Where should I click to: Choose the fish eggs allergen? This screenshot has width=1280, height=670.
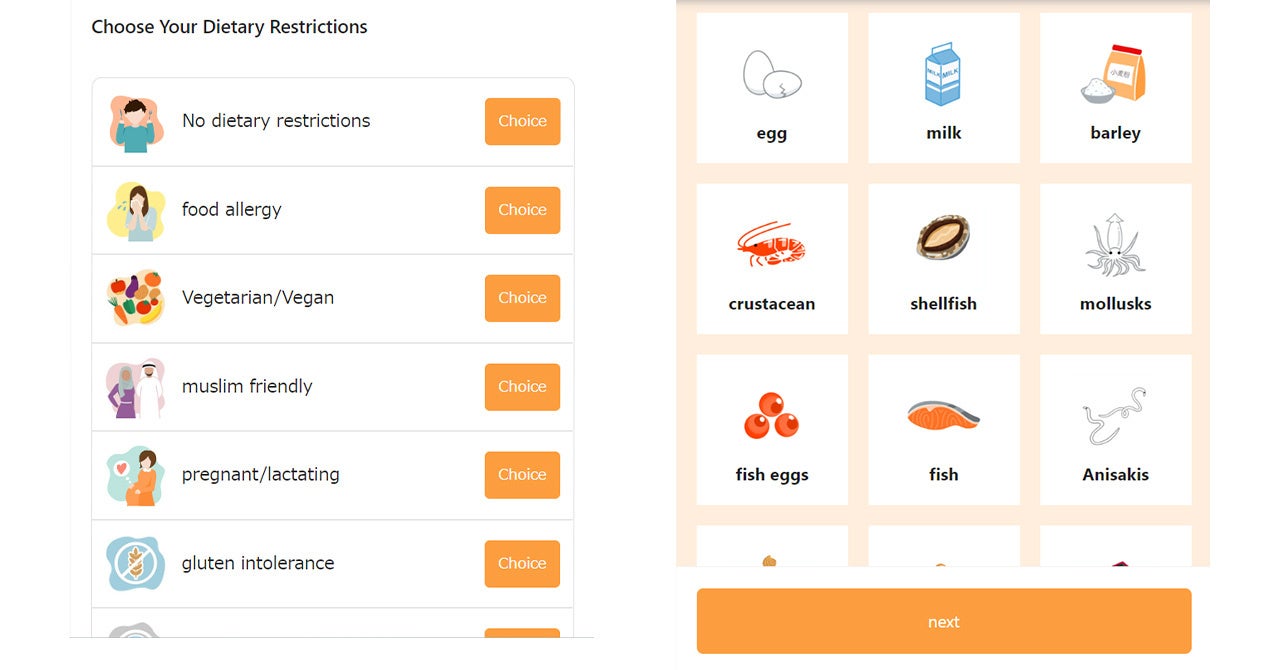pos(772,431)
